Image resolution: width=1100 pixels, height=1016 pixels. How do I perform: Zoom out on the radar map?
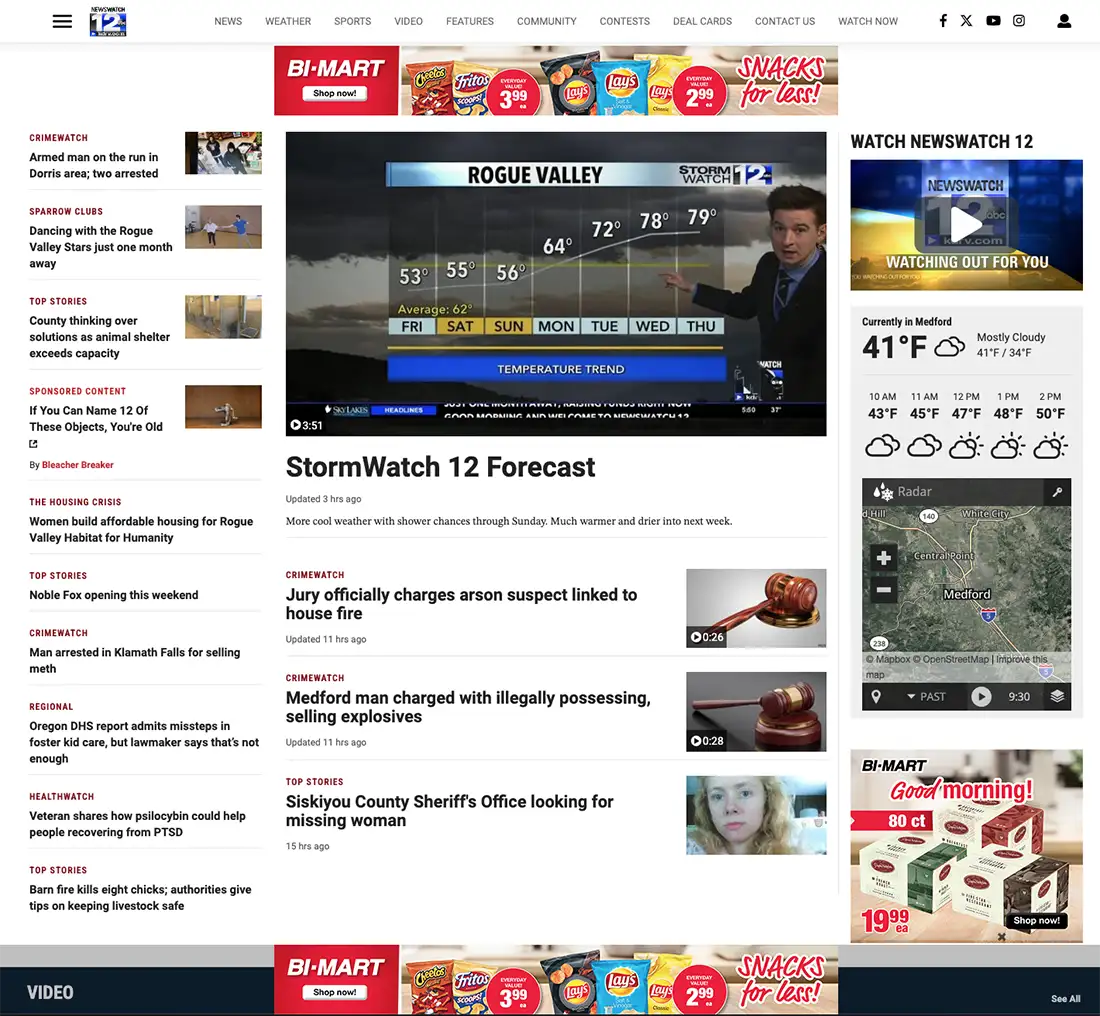[x=883, y=590]
